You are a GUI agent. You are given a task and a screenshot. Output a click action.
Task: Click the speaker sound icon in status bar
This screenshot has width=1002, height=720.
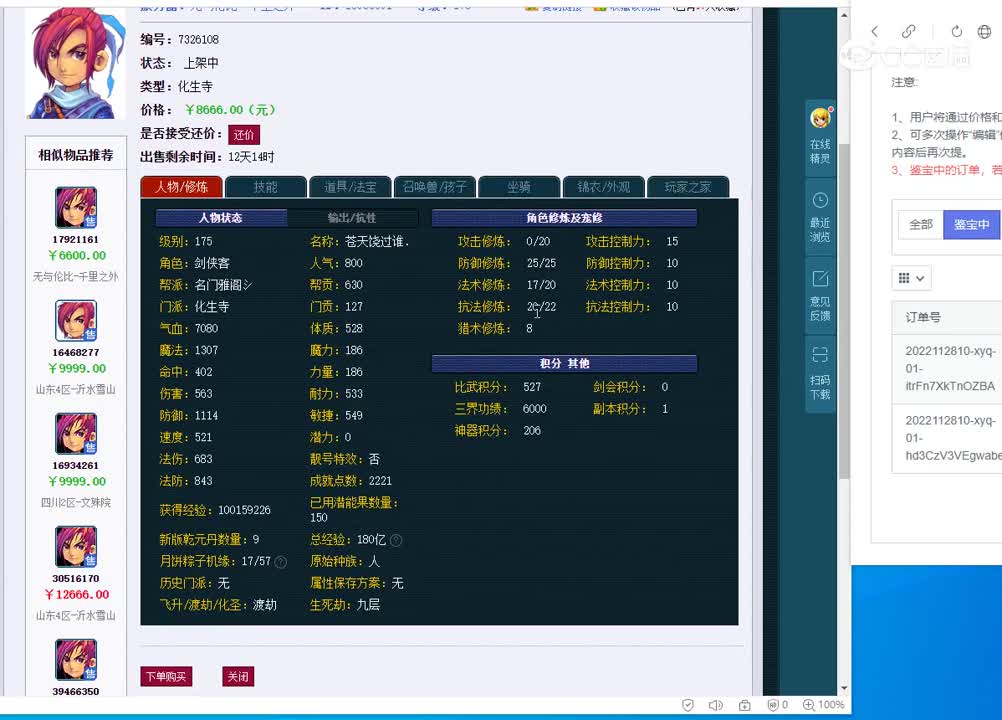click(716, 705)
